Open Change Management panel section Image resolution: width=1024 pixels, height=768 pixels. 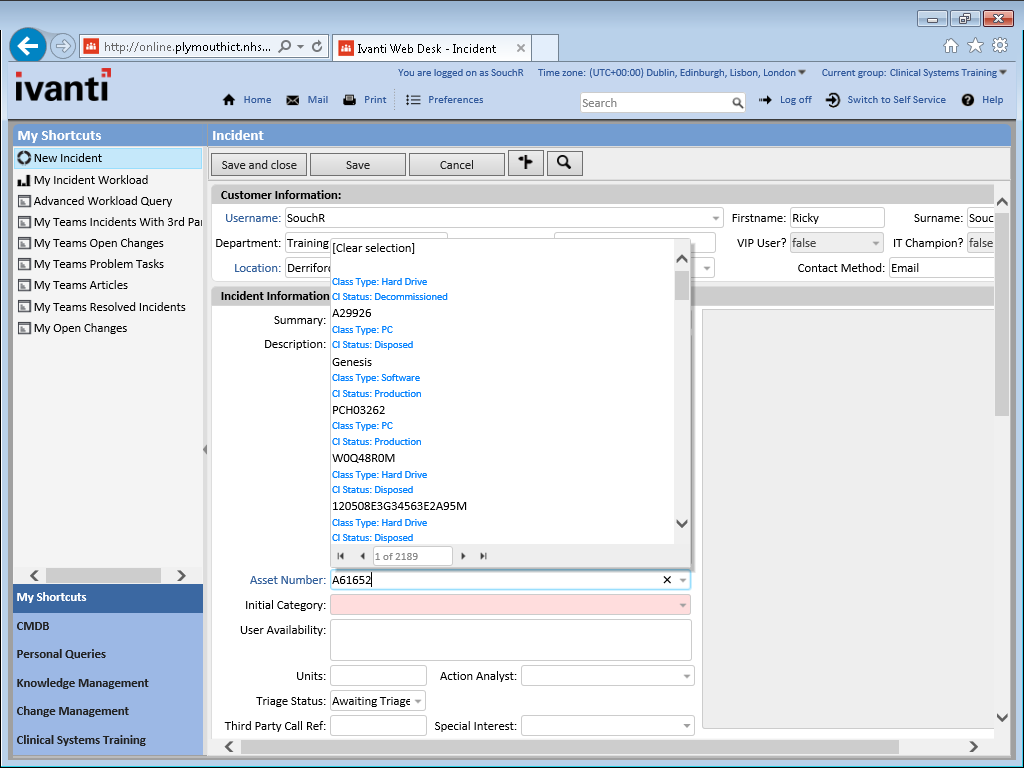click(108, 711)
